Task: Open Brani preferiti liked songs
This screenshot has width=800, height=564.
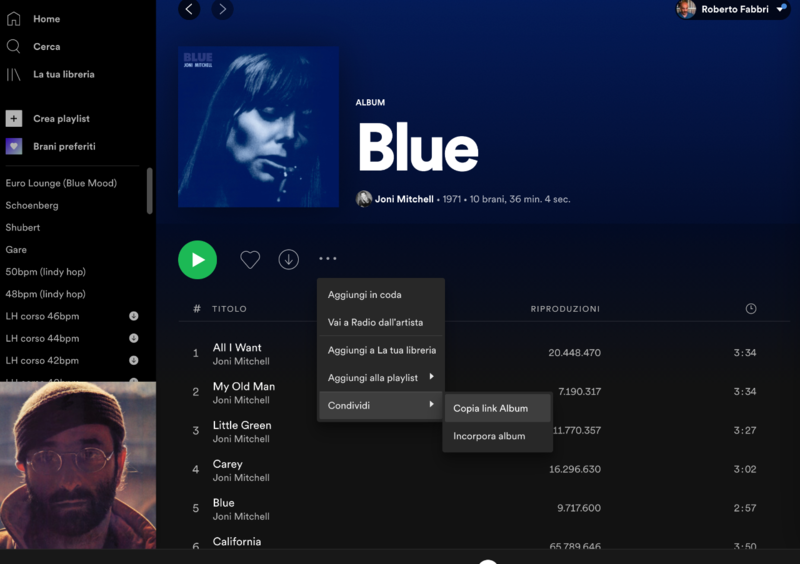Action: [x=64, y=147]
